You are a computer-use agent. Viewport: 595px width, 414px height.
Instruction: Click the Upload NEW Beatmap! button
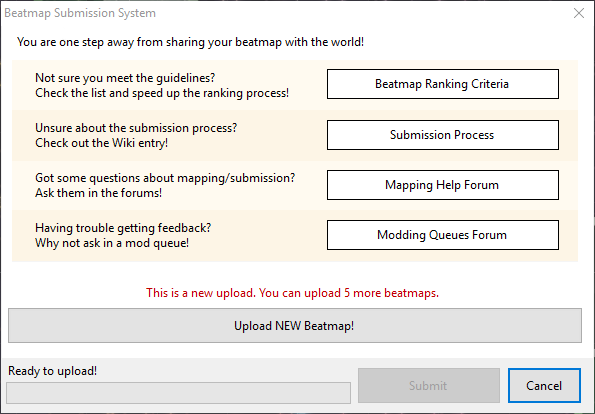[295, 326]
